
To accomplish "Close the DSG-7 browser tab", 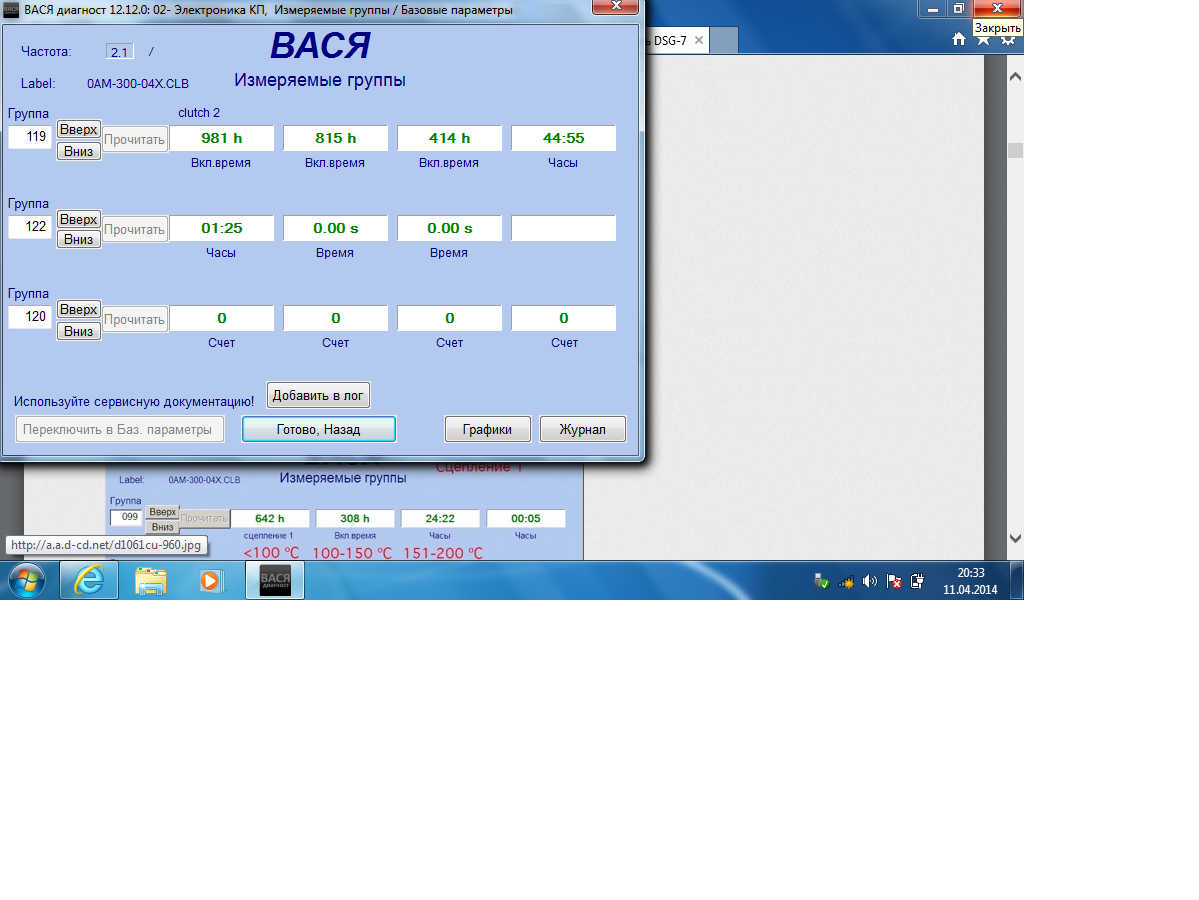I will tap(698, 41).
